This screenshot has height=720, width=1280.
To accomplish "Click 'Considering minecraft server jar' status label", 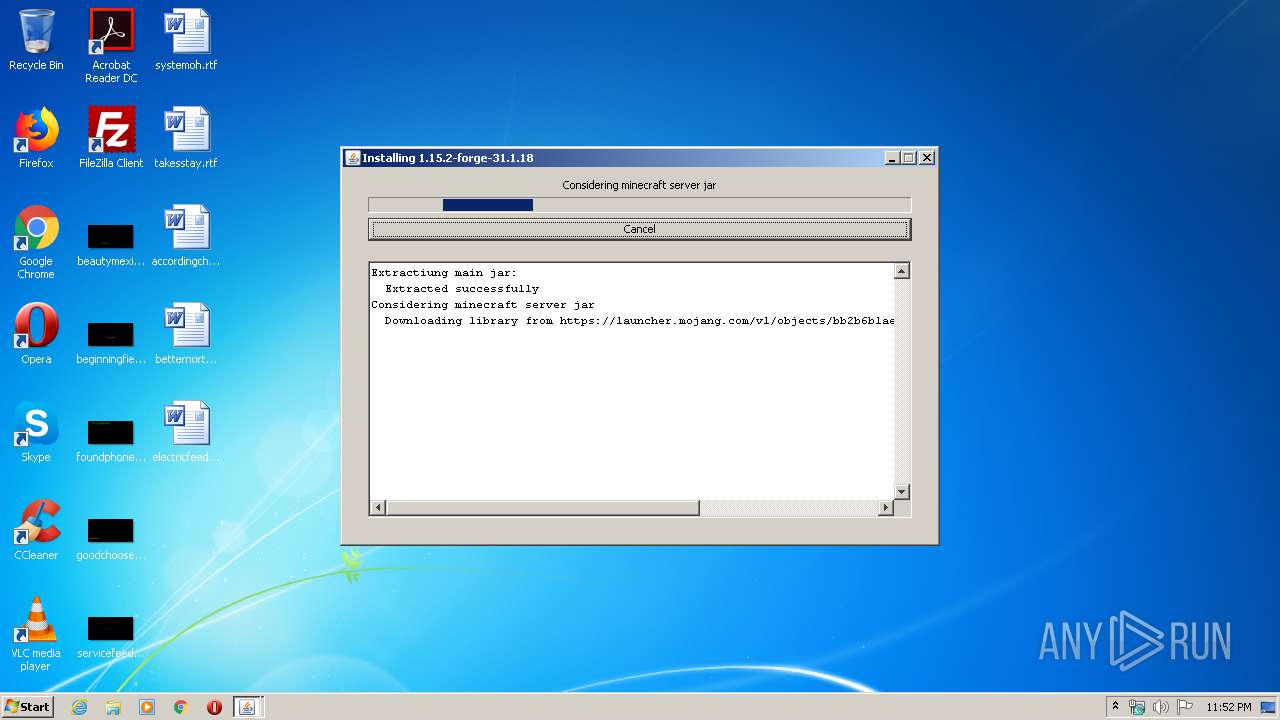I will [639, 185].
